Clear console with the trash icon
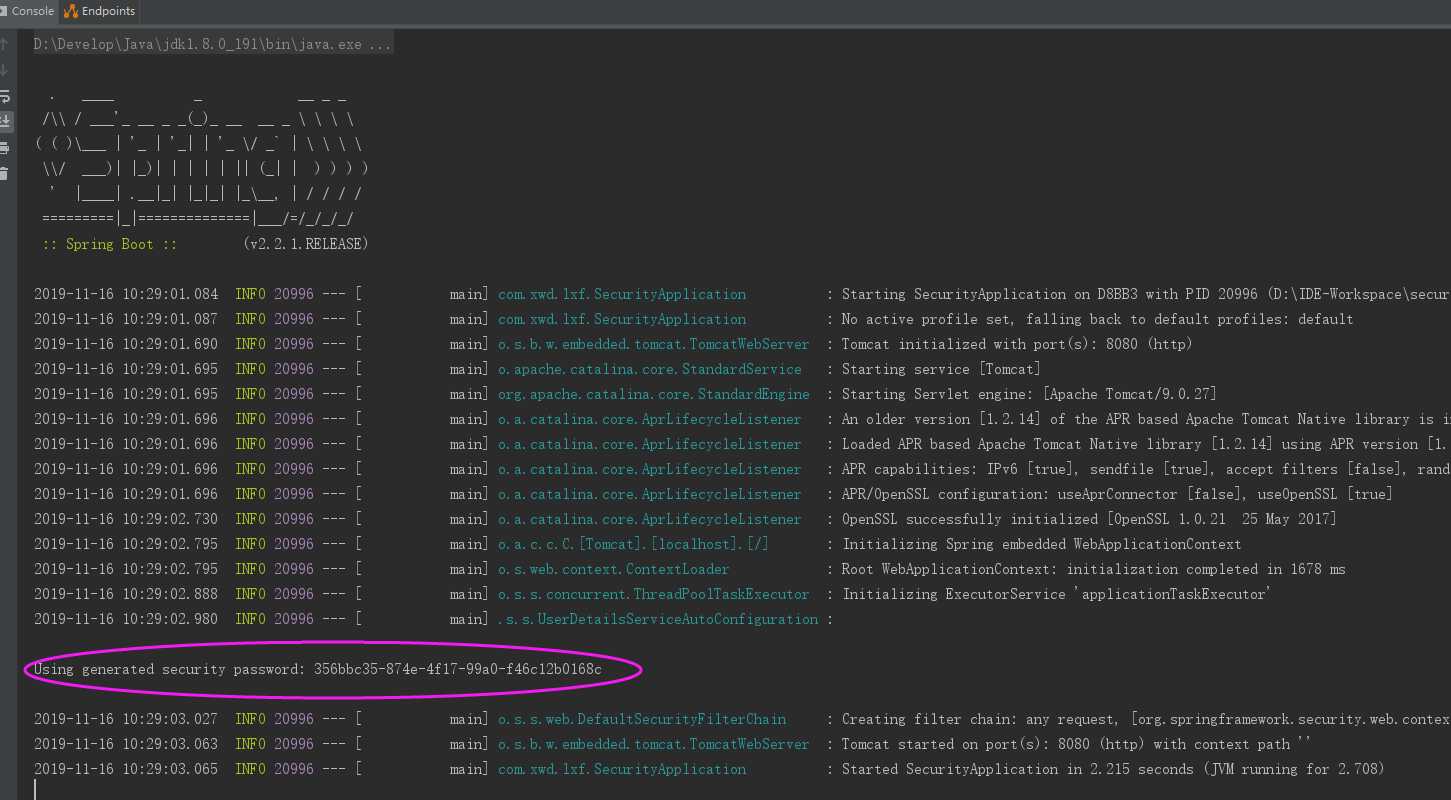The width and height of the screenshot is (1451, 800). coord(4,173)
